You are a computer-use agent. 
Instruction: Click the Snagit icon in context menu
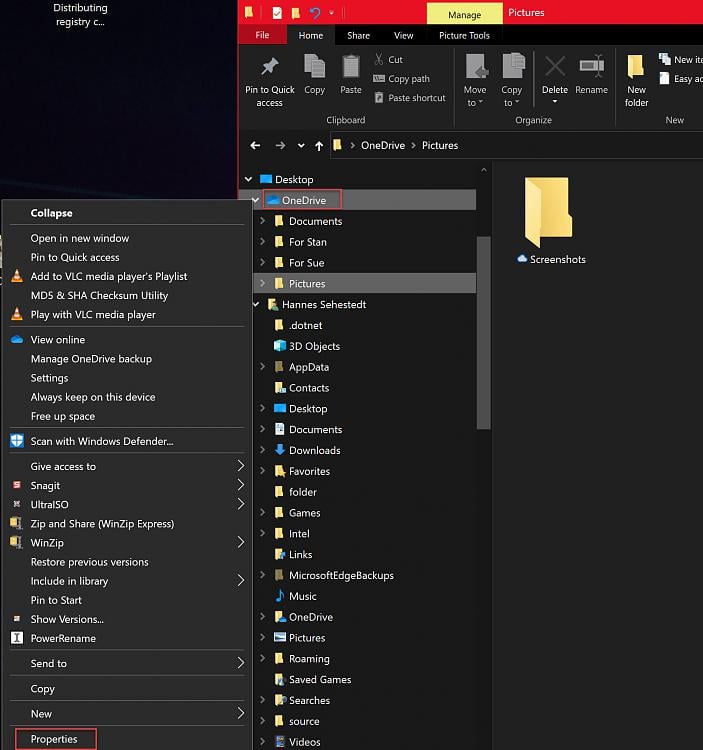[x=17, y=485]
